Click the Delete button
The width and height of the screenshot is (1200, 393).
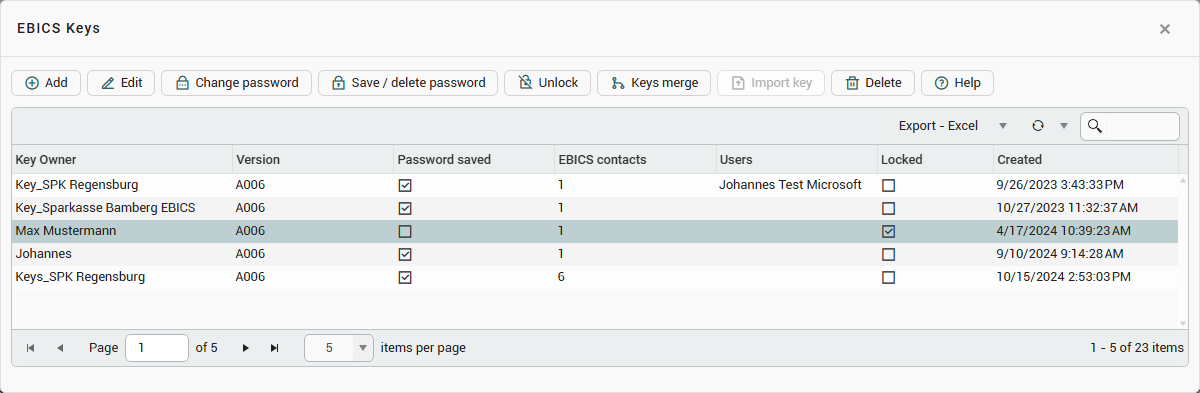[873, 83]
